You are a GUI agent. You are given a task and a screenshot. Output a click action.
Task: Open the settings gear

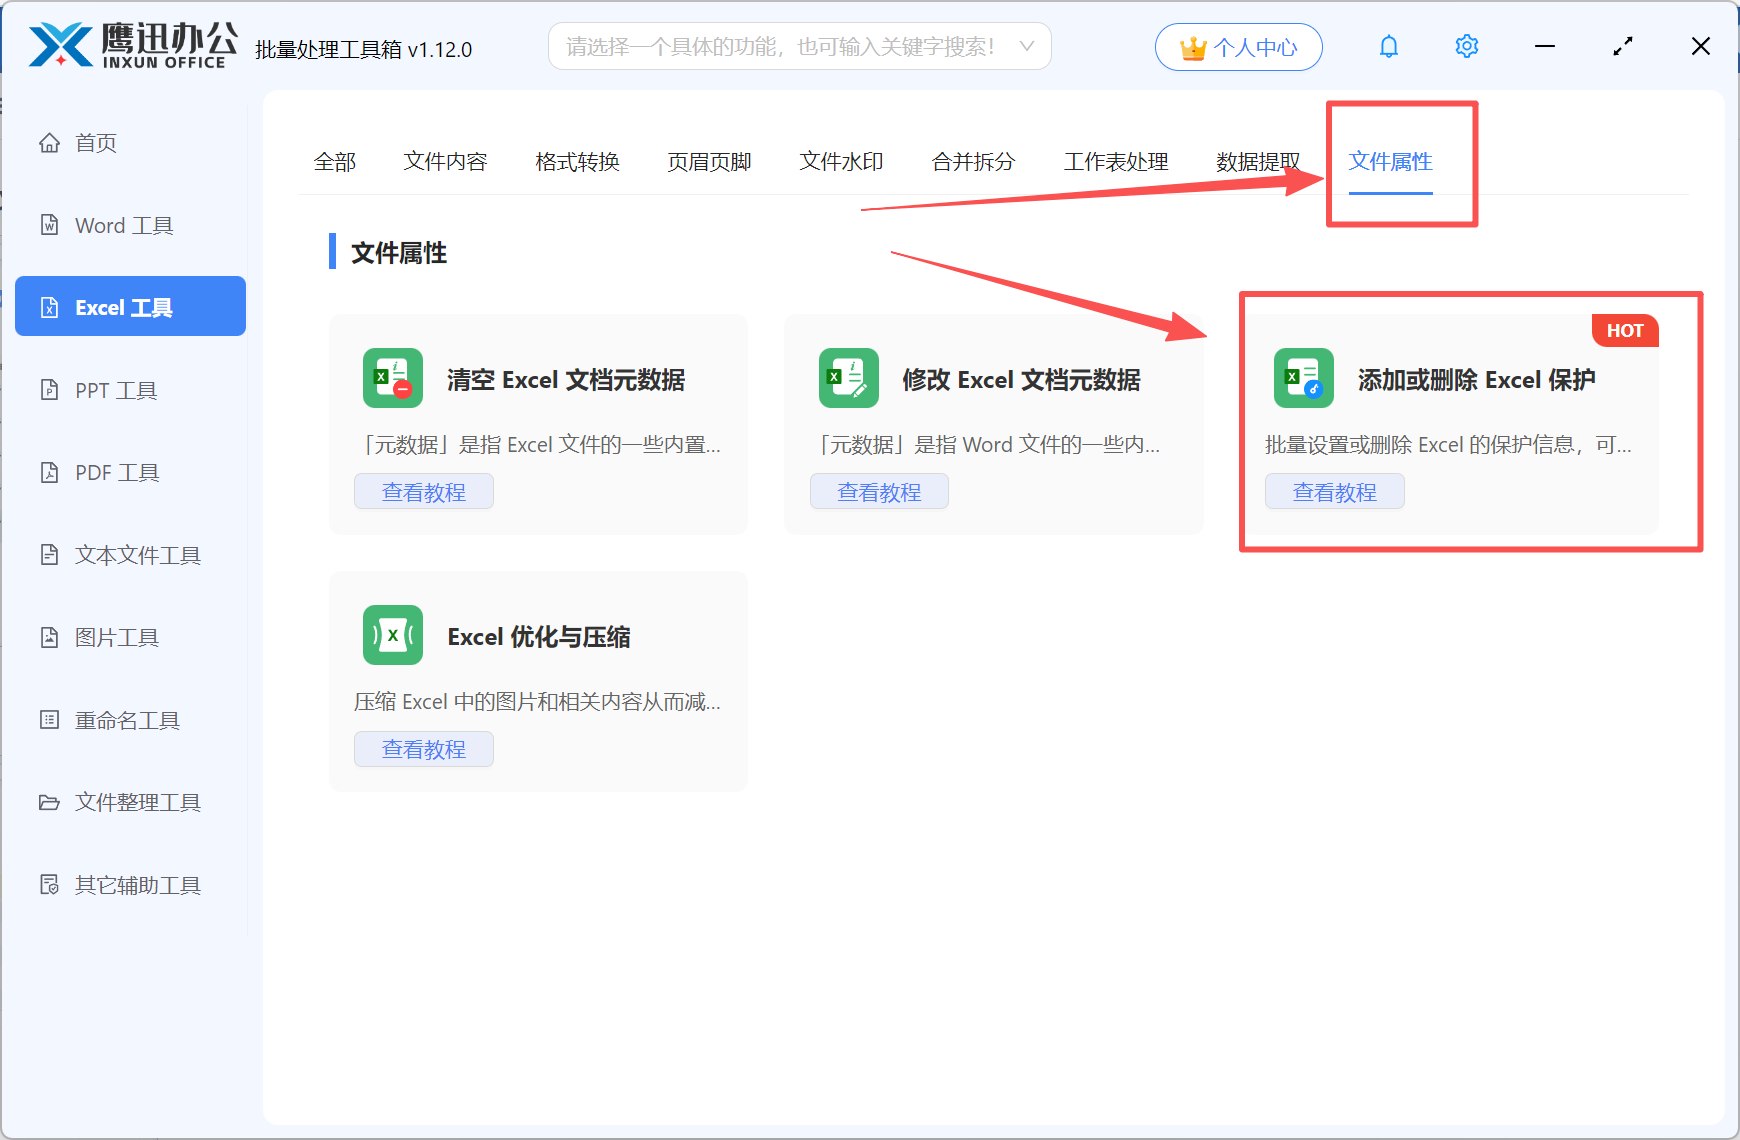pyautogui.click(x=1466, y=46)
